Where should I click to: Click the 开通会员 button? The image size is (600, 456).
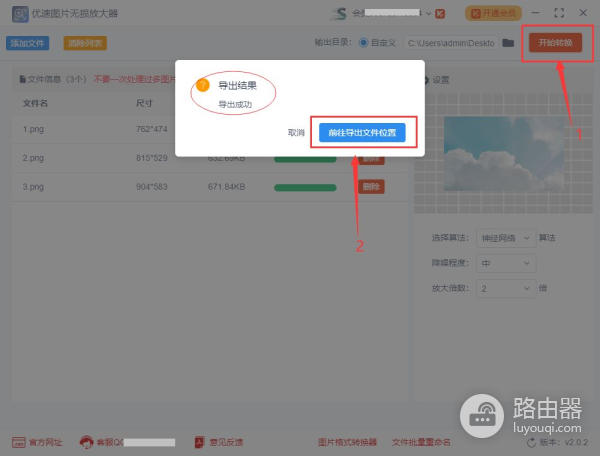click(x=493, y=14)
